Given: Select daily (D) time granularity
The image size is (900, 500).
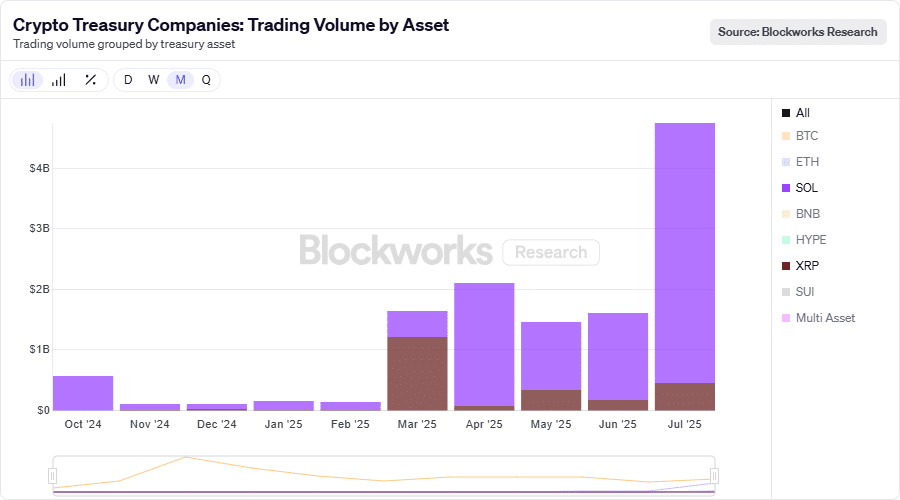Looking at the screenshot, I should coord(128,80).
